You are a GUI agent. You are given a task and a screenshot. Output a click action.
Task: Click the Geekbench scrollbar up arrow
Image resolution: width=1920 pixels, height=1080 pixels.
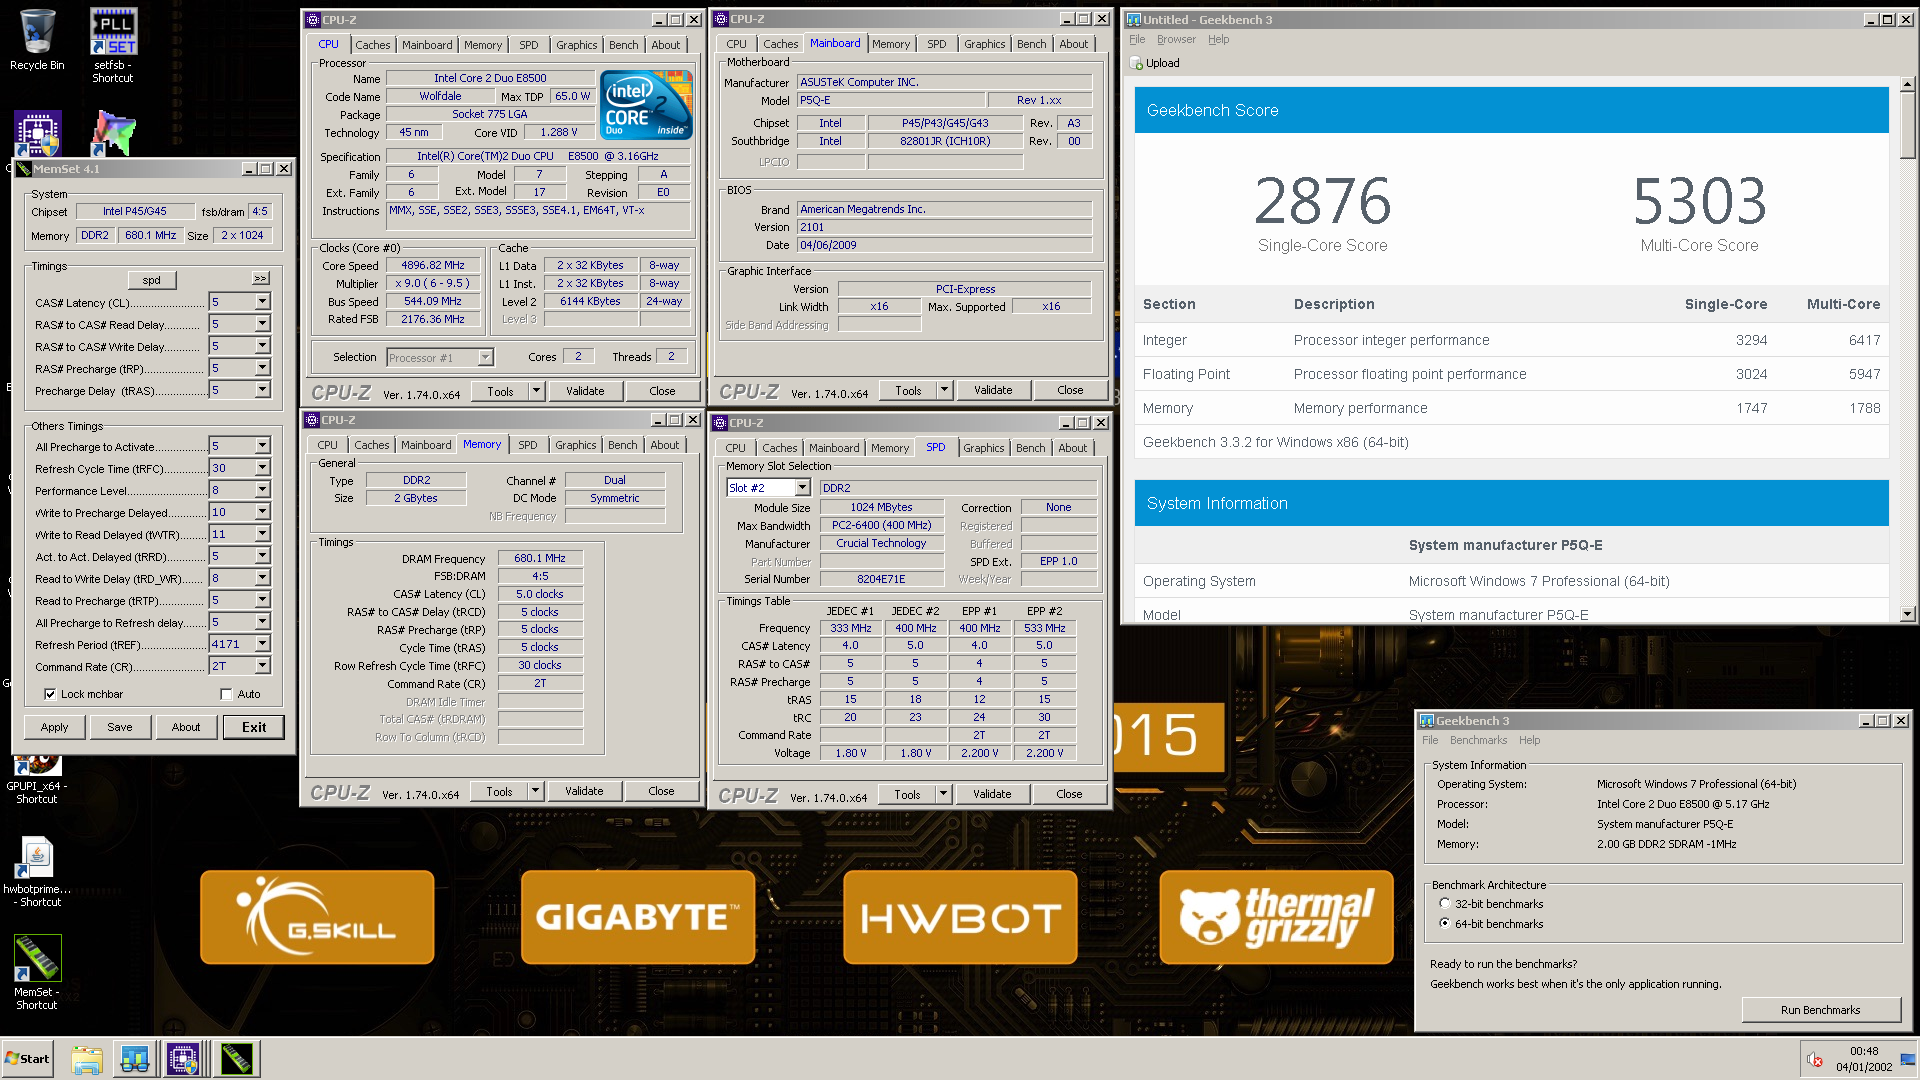1908,86
